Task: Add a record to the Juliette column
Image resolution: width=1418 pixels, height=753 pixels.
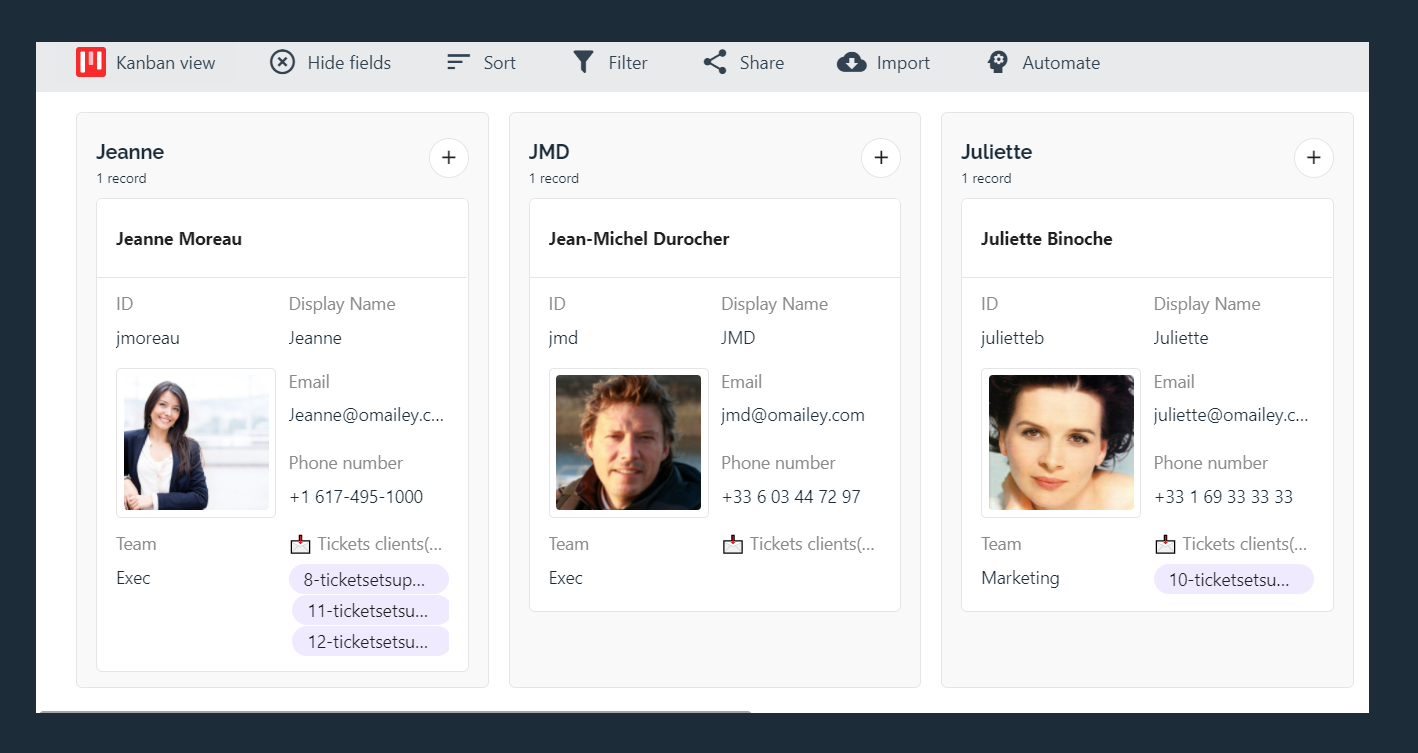Action: [1314, 158]
